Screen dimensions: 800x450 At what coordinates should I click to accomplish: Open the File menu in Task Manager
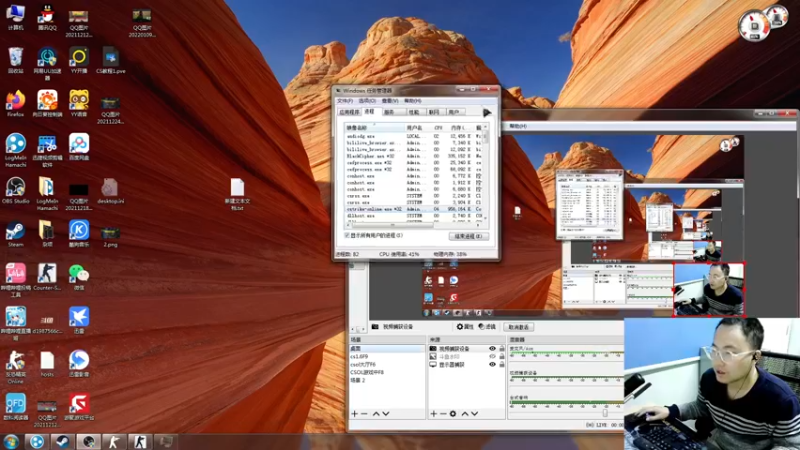(345, 101)
